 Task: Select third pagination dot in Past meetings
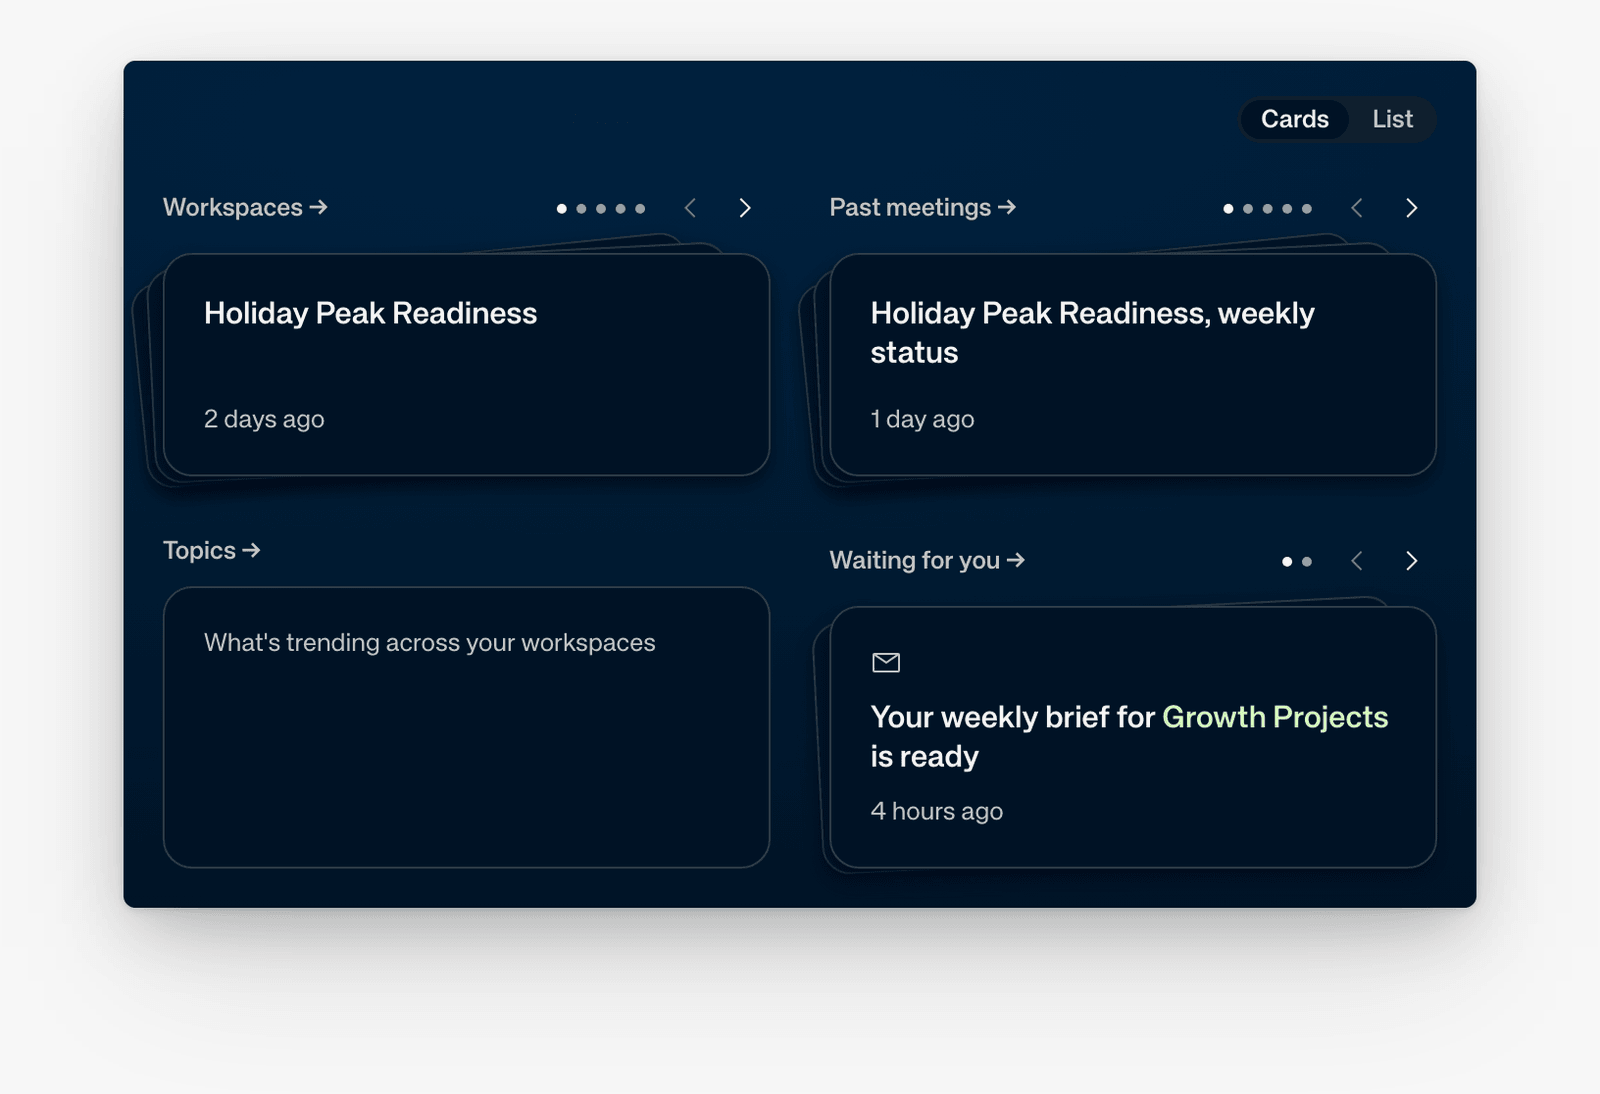pos(1267,209)
